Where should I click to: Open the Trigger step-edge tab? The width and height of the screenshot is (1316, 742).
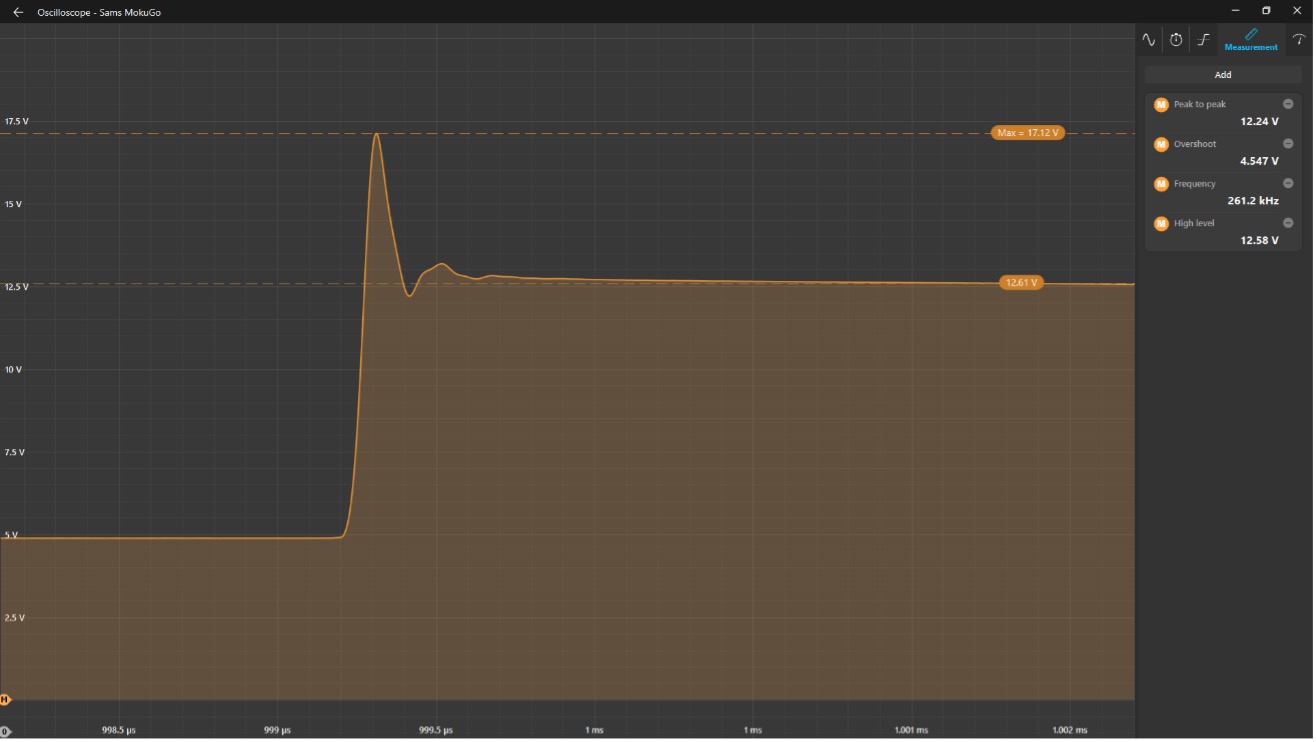tap(1204, 40)
